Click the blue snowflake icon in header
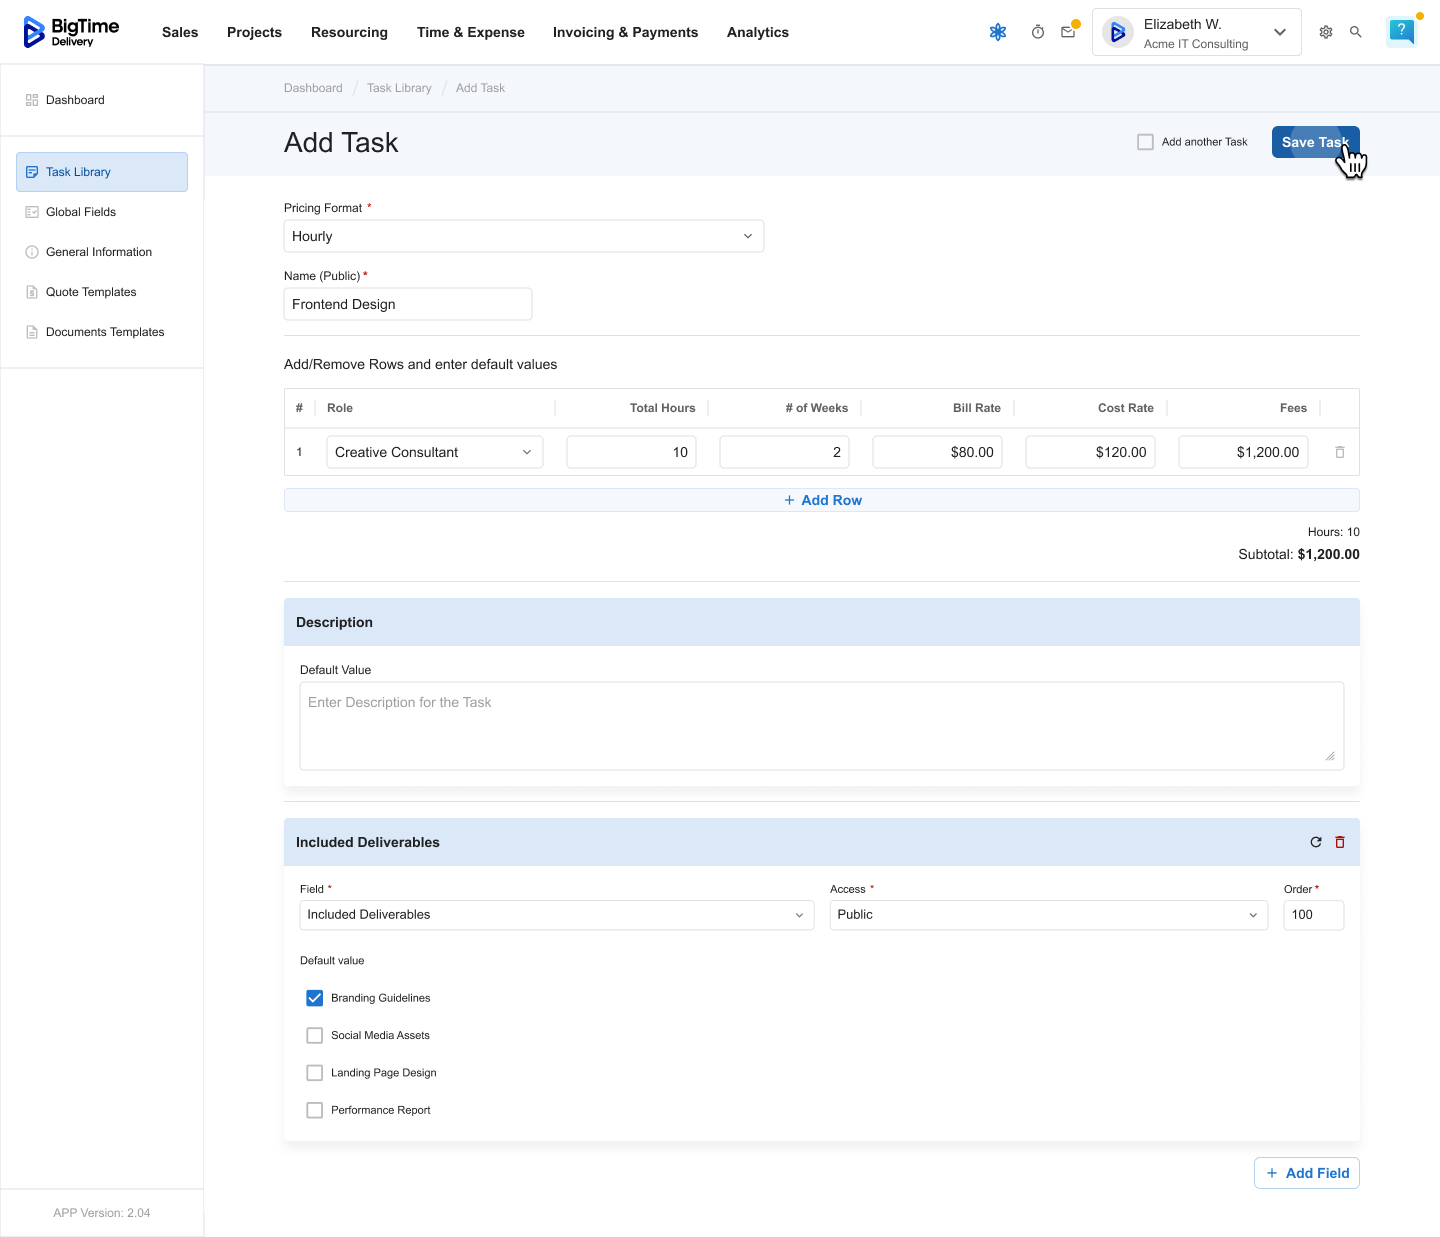This screenshot has width=1440, height=1237. pyautogui.click(x=998, y=32)
